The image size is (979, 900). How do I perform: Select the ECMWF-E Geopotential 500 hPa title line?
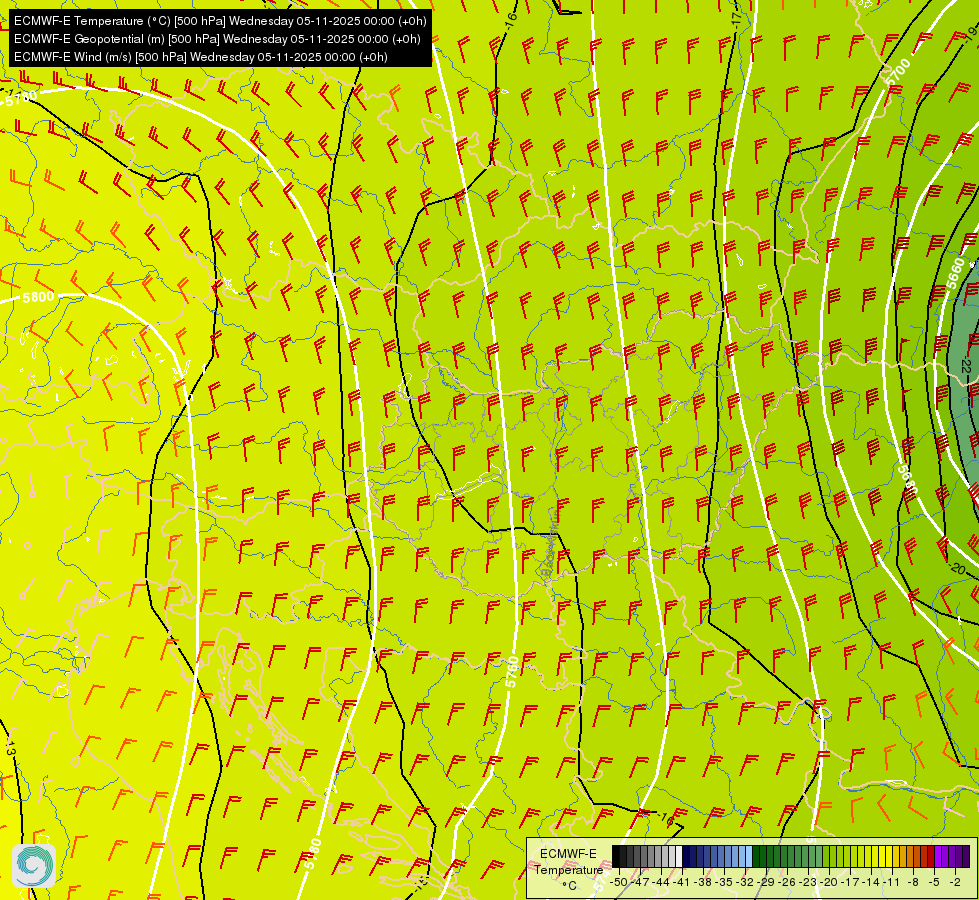point(217,39)
